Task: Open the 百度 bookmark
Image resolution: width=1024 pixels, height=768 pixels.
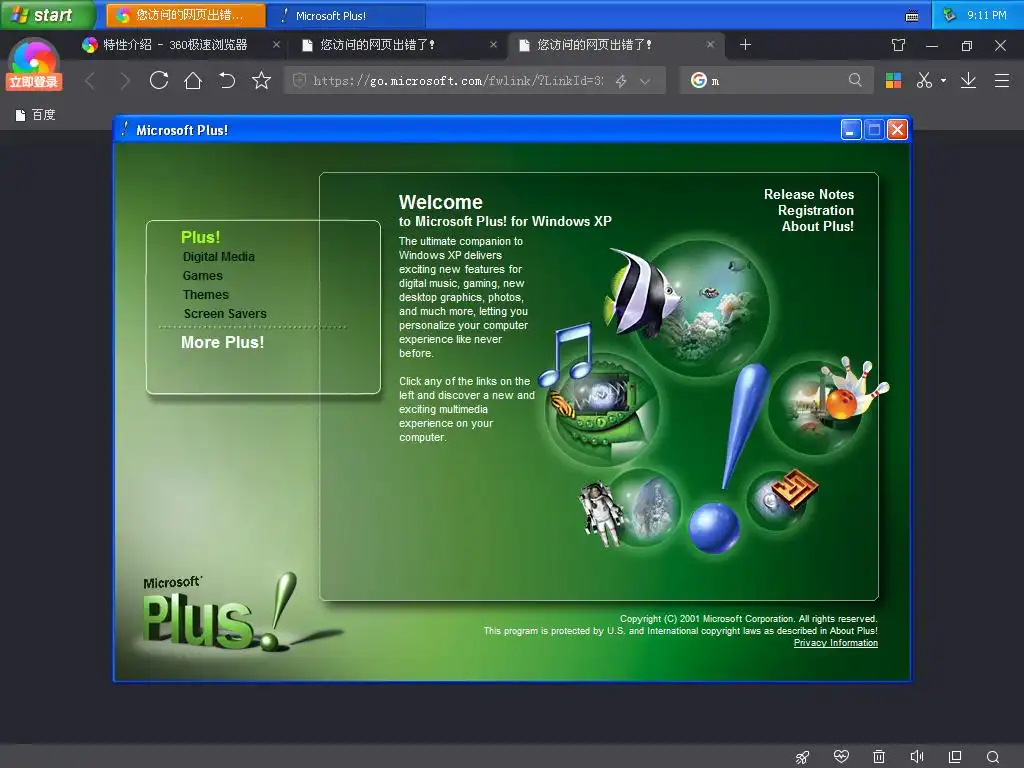Action: [x=36, y=115]
